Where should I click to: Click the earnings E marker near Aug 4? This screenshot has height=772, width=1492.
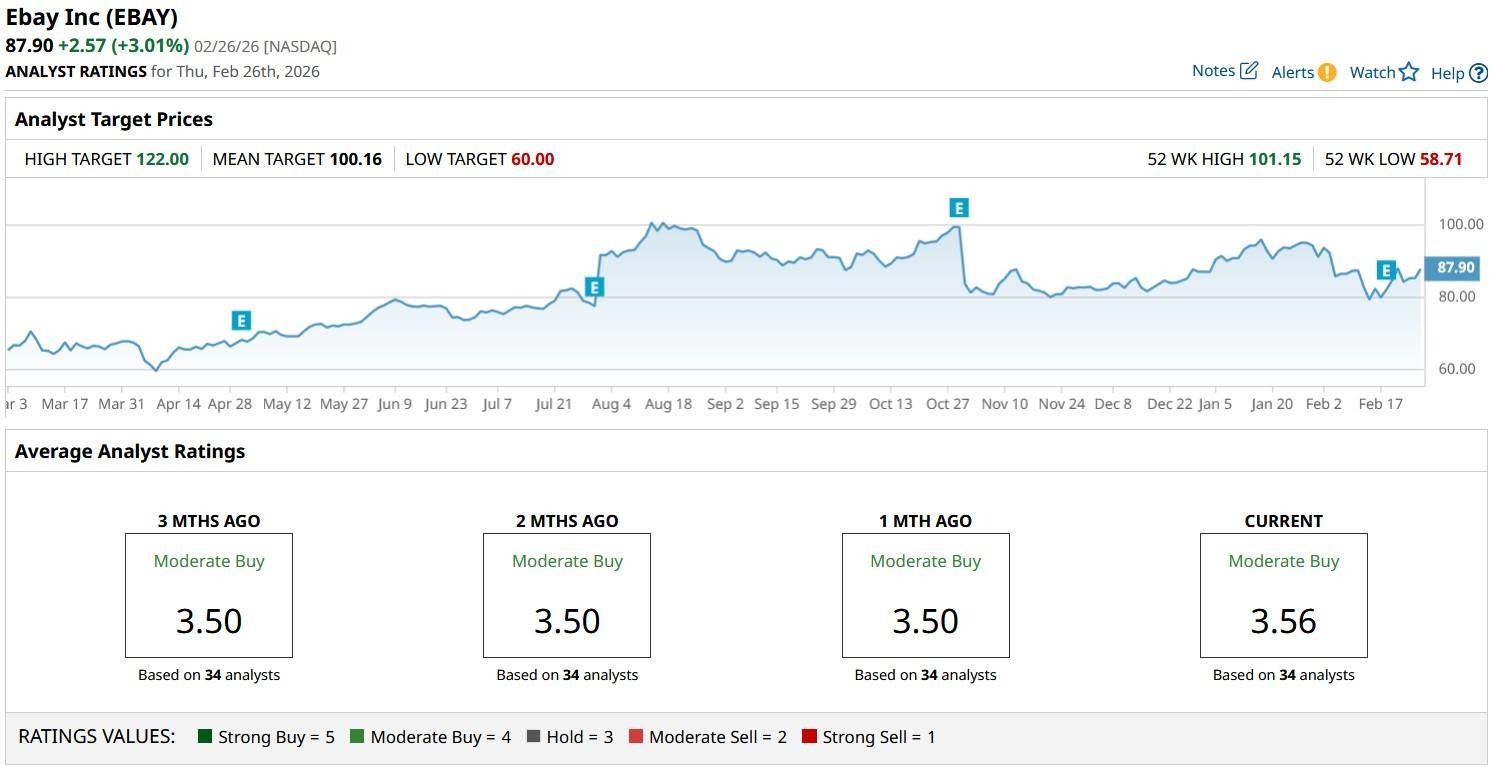(594, 288)
